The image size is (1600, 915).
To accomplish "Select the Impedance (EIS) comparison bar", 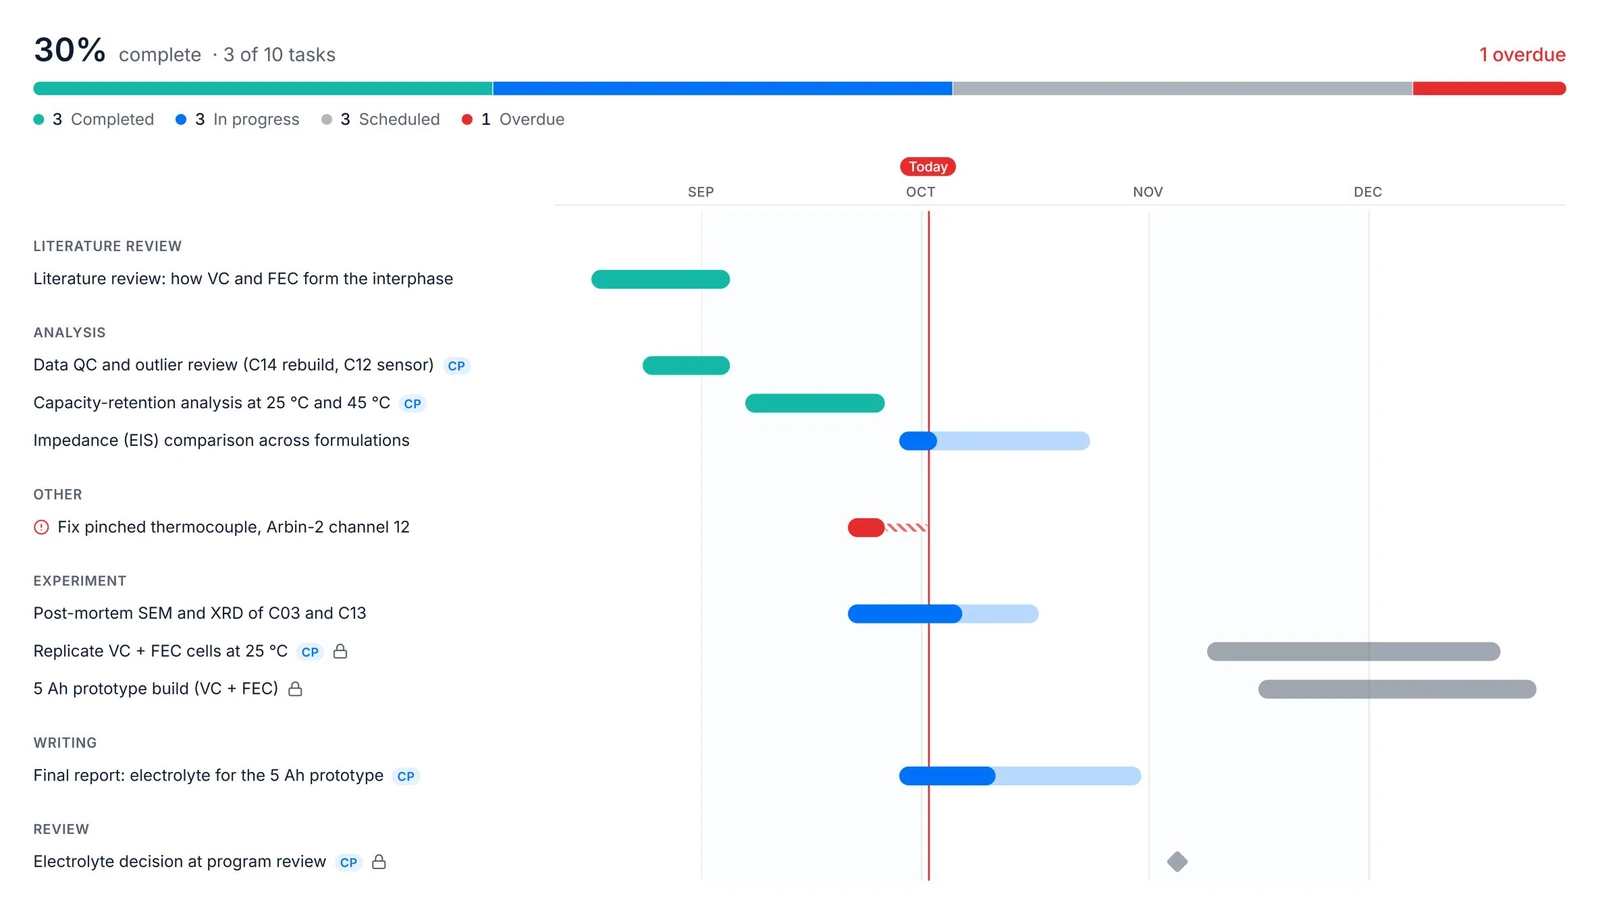I will (x=994, y=441).
